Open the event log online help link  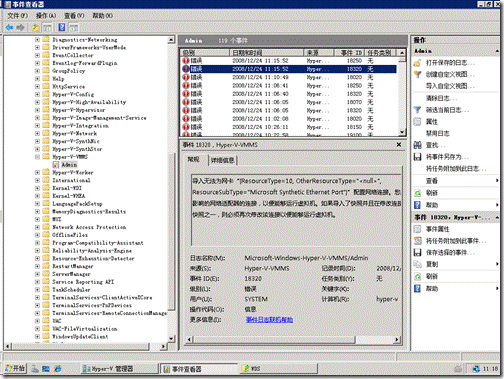(x=269, y=320)
